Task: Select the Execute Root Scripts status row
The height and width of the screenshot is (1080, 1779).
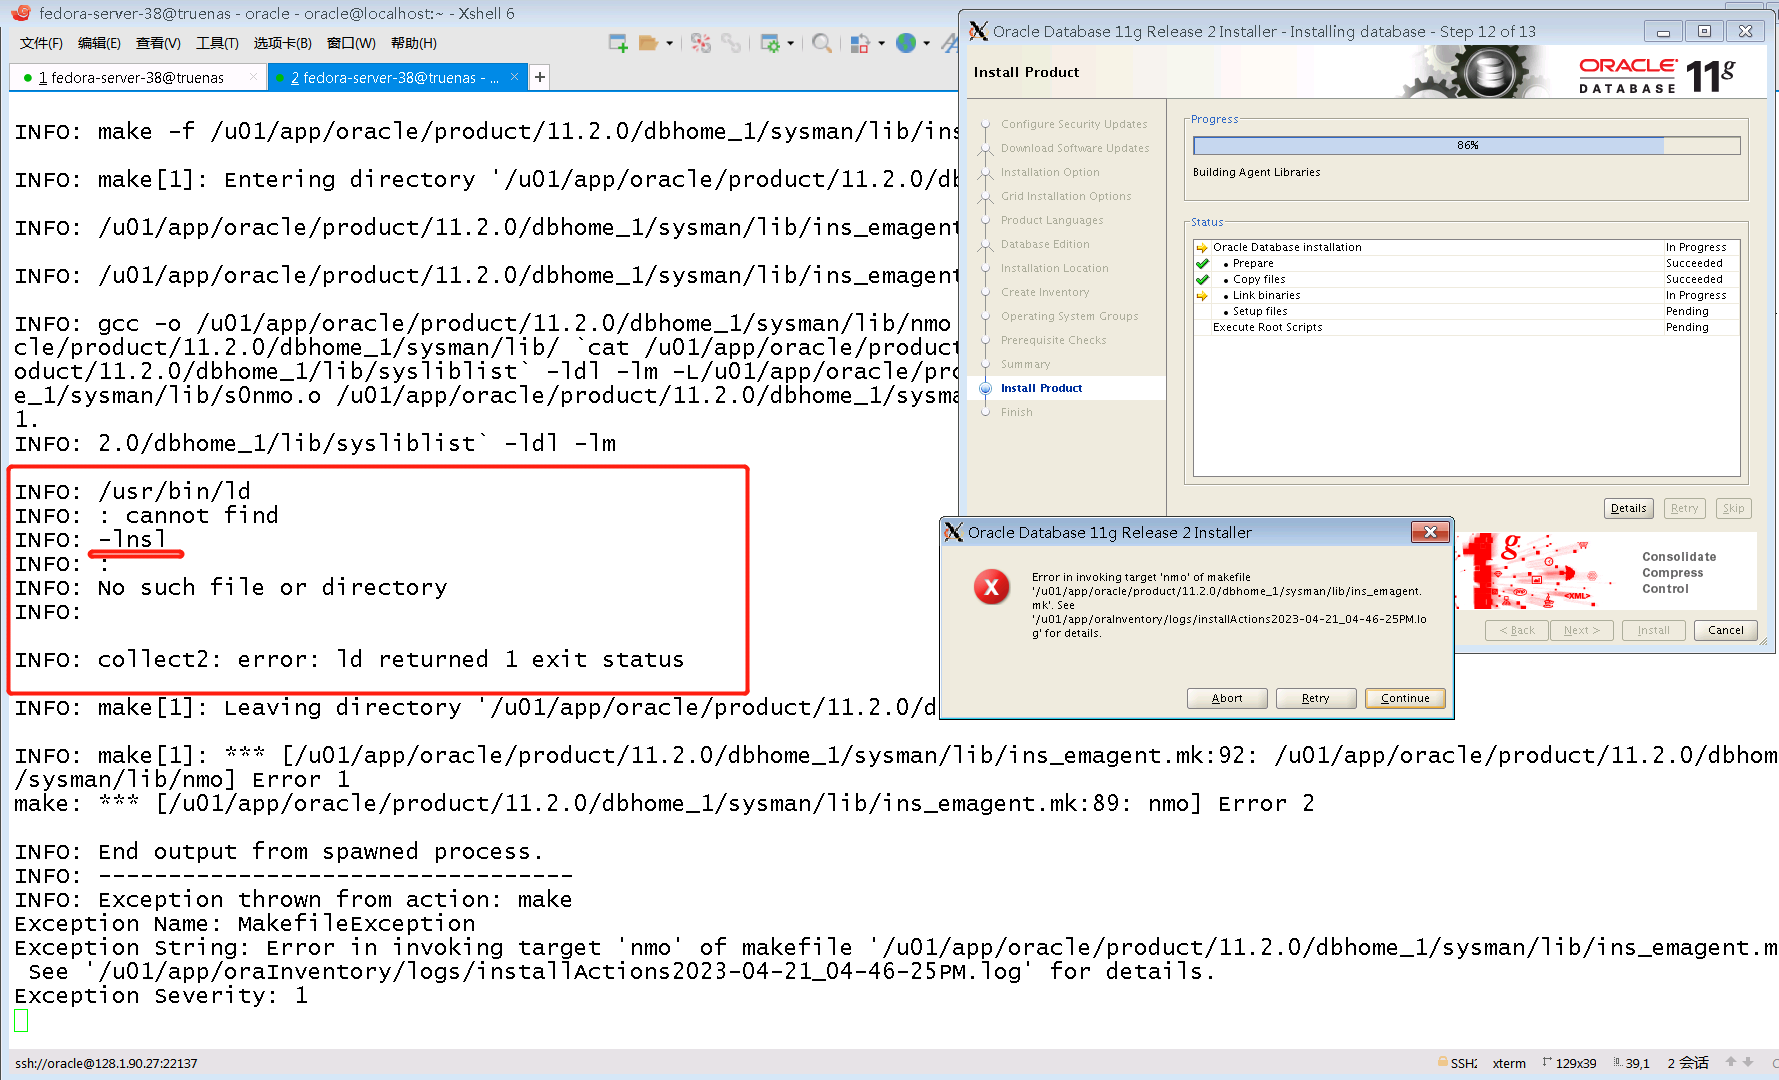Action: coord(1467,327)
